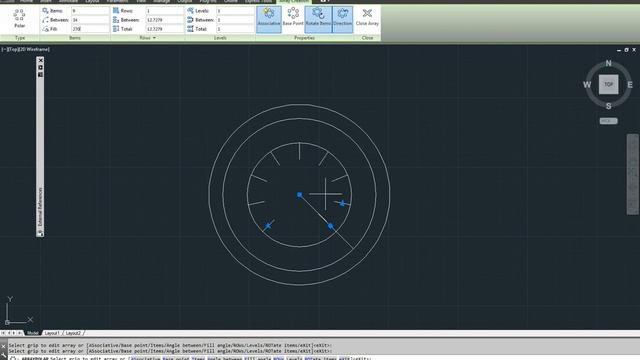Click the Levels count field
Image resolution: width=640 pixels, height=360 pixels.
pos(235,11)
